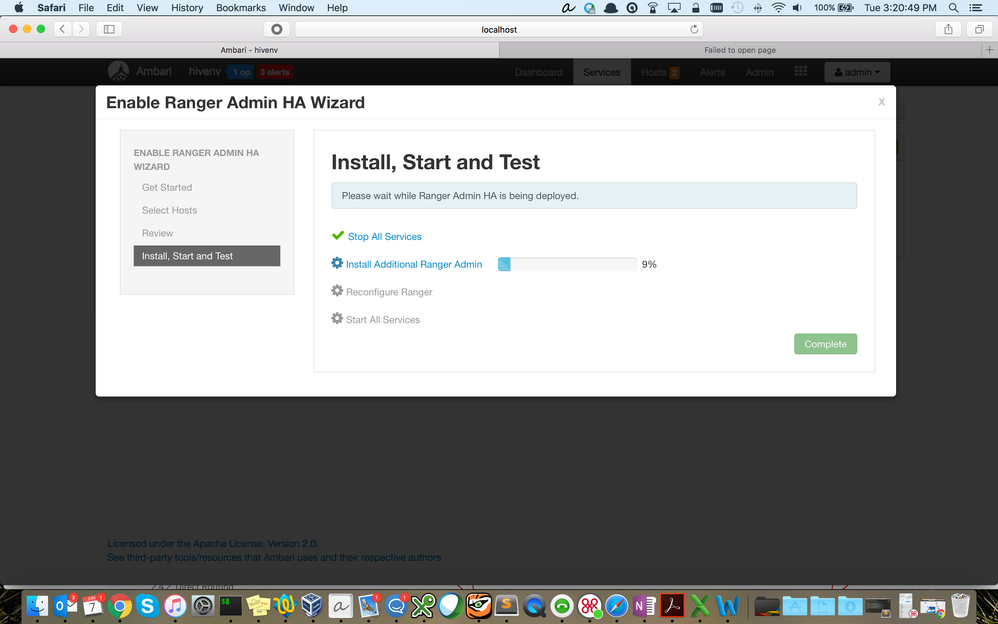This screenshot has height=624, width=998.
Task: Select the Review wizard step
Action: (157, 233)
